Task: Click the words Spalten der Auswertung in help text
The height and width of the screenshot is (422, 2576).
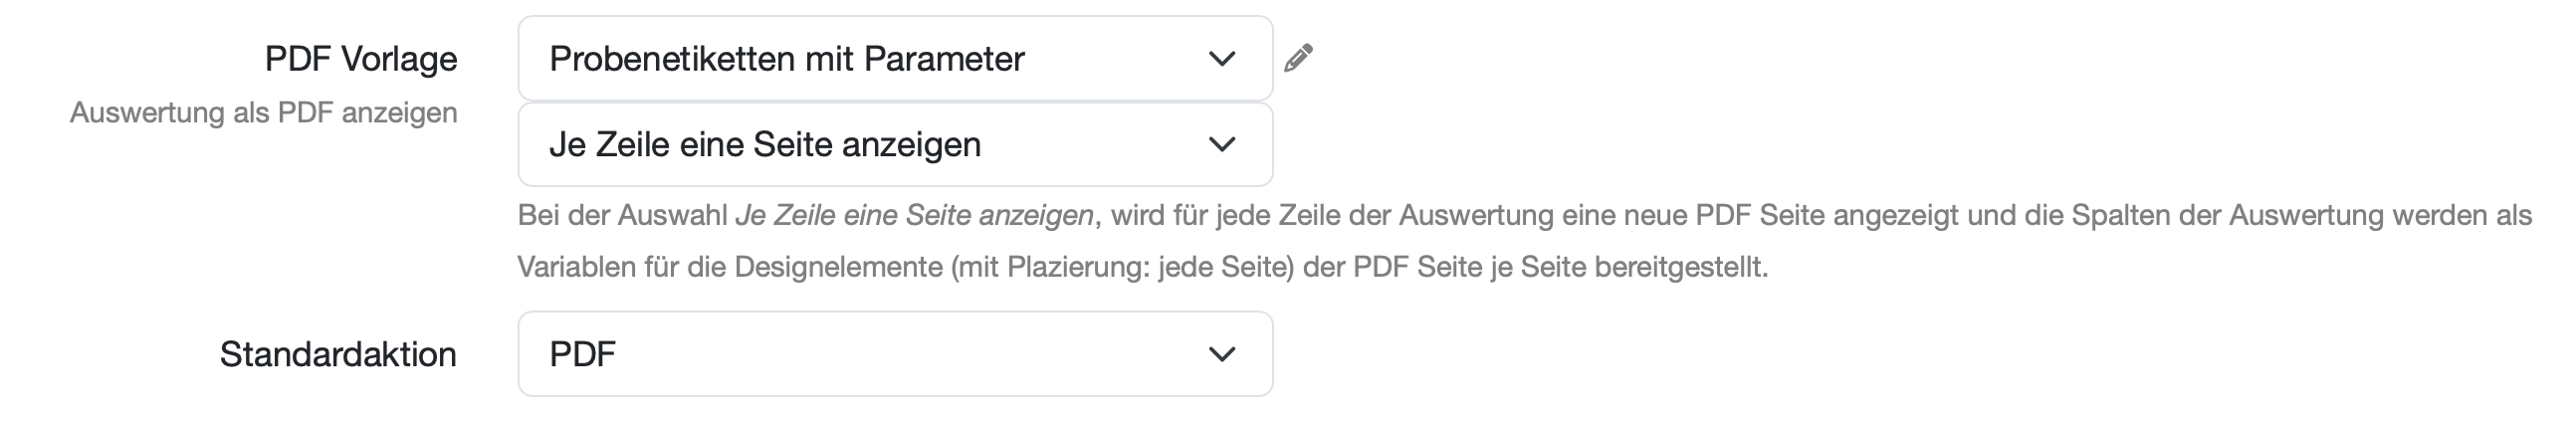Action: [x=2228, y=215]
